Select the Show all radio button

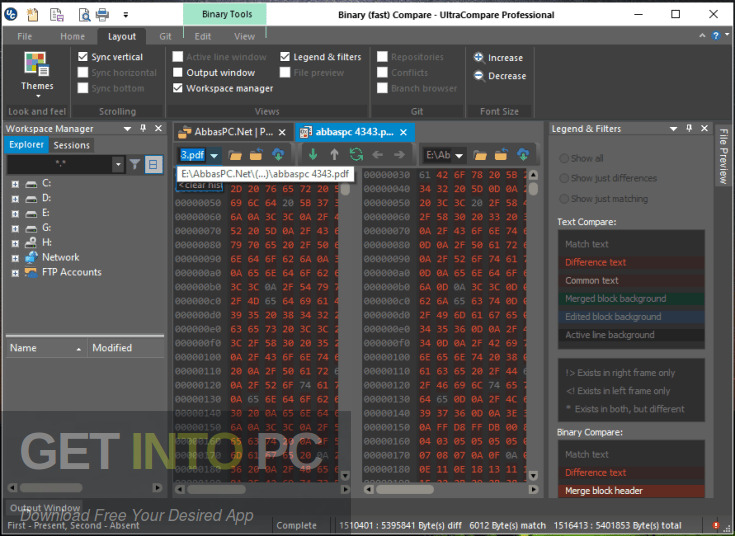[x=564, y=158]
